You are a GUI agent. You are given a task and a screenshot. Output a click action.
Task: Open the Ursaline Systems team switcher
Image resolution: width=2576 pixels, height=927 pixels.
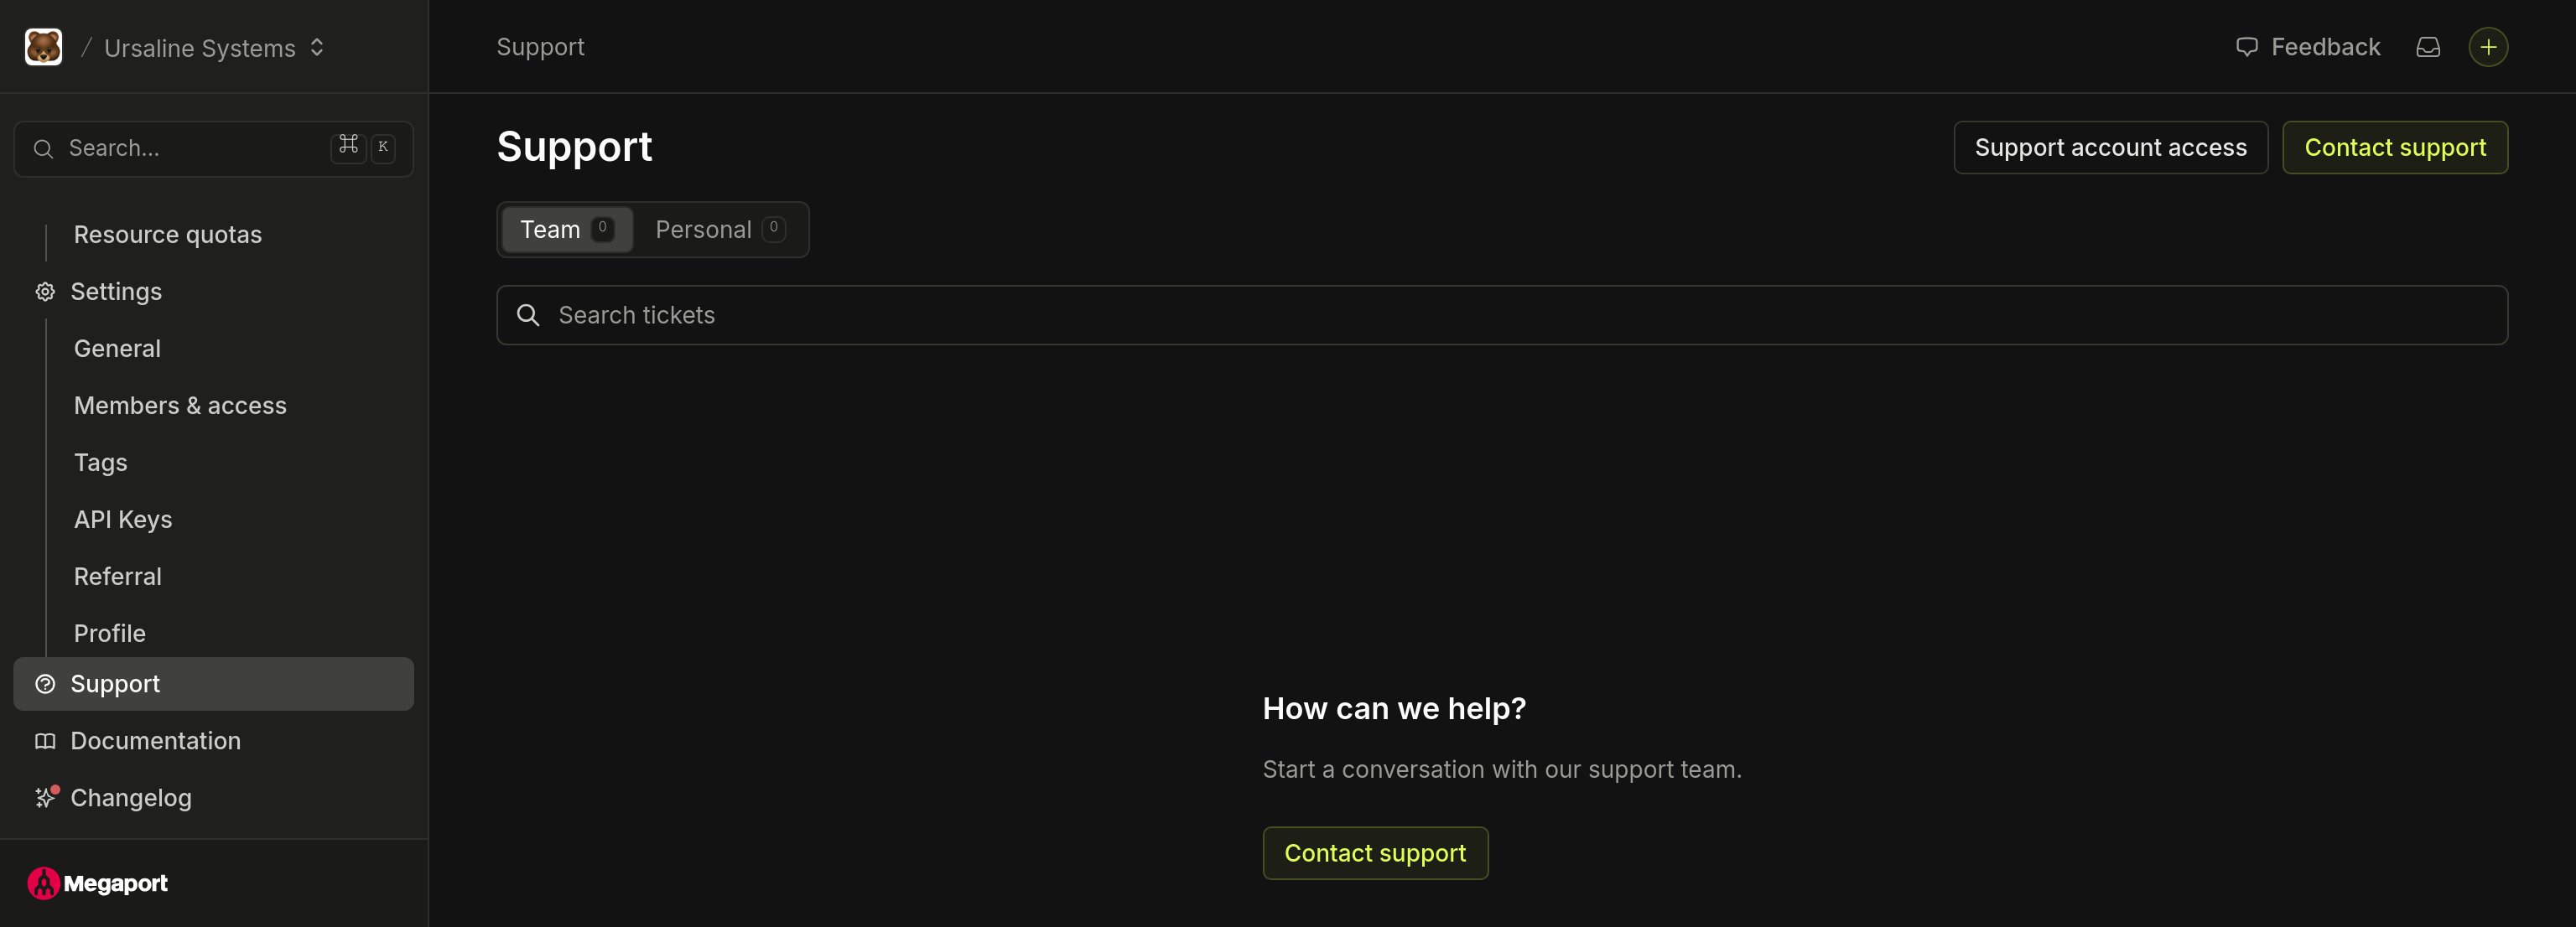click(x=214, y=48)
